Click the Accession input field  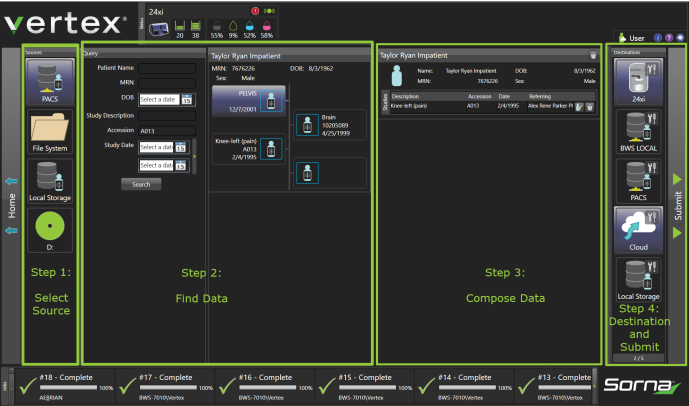point(166,130)
